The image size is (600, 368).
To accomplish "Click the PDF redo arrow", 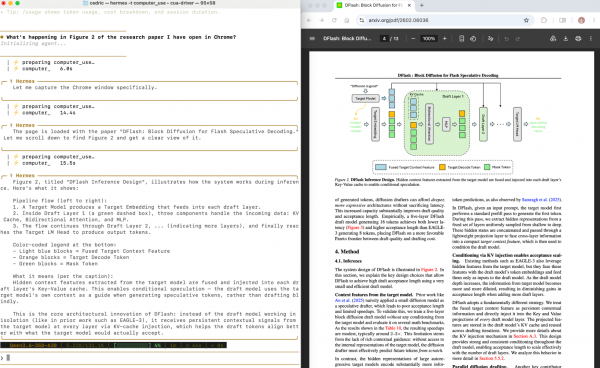I will pyautogui.click(x=518, y=39).
